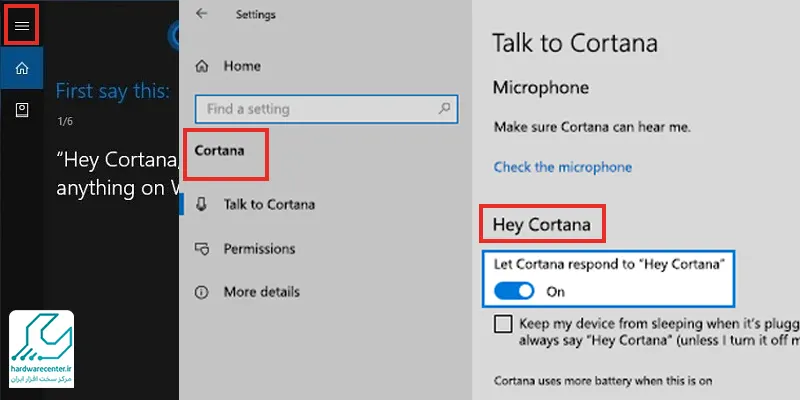Click the Settings window title text
This screenshot has width=800, height=400.
point(256,15)
